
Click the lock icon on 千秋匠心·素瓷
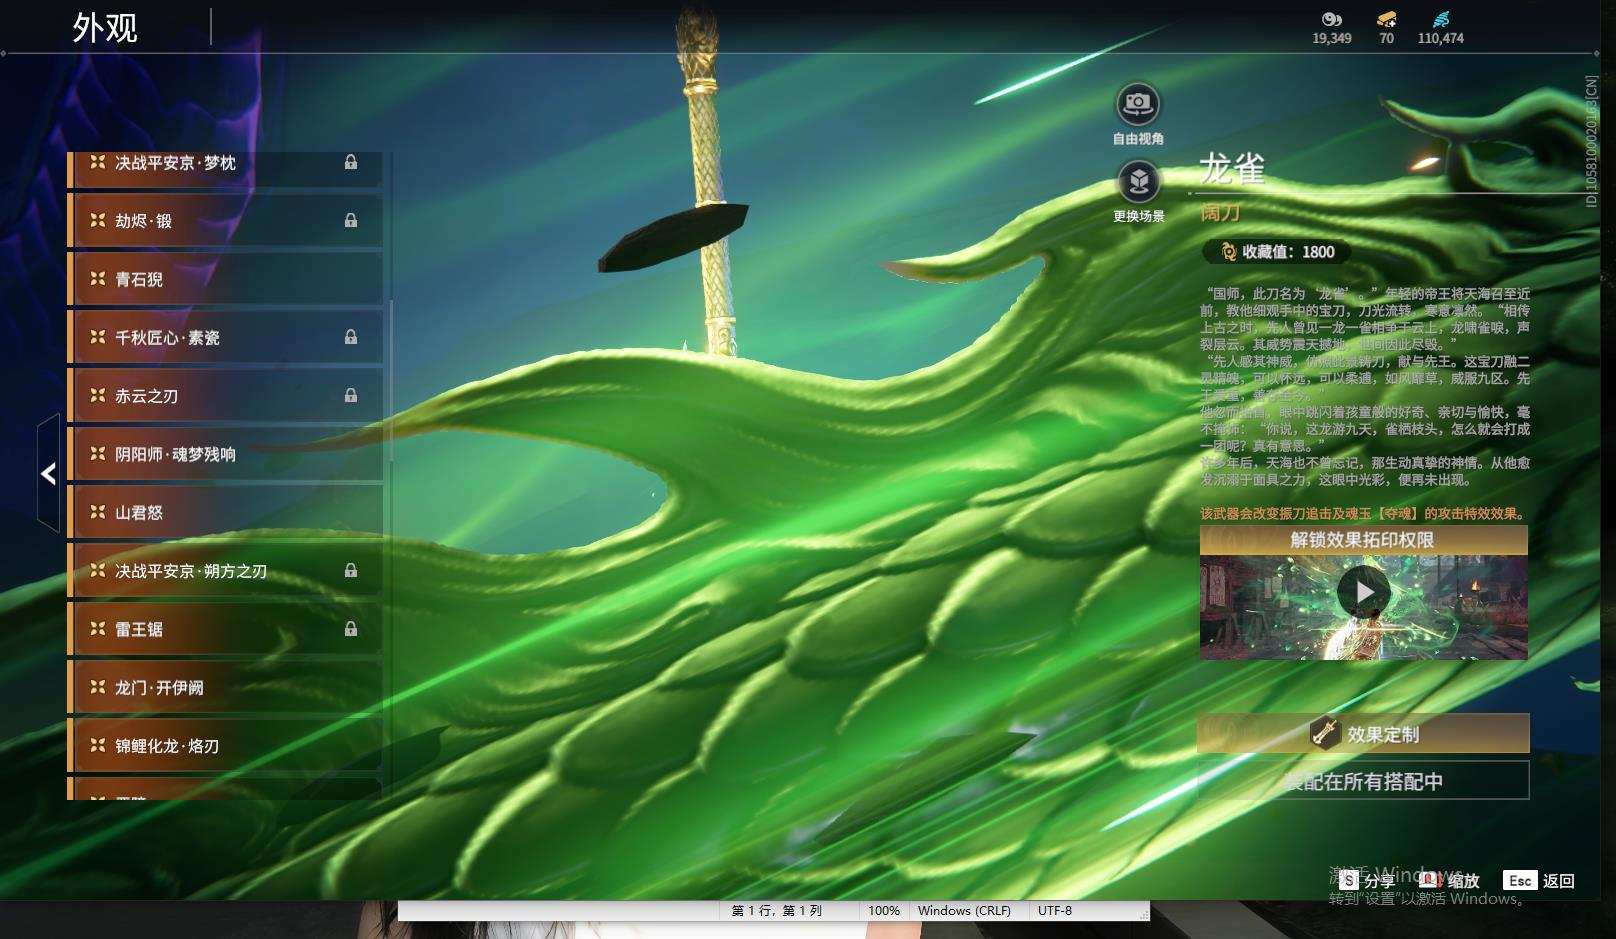pos(351,337)
